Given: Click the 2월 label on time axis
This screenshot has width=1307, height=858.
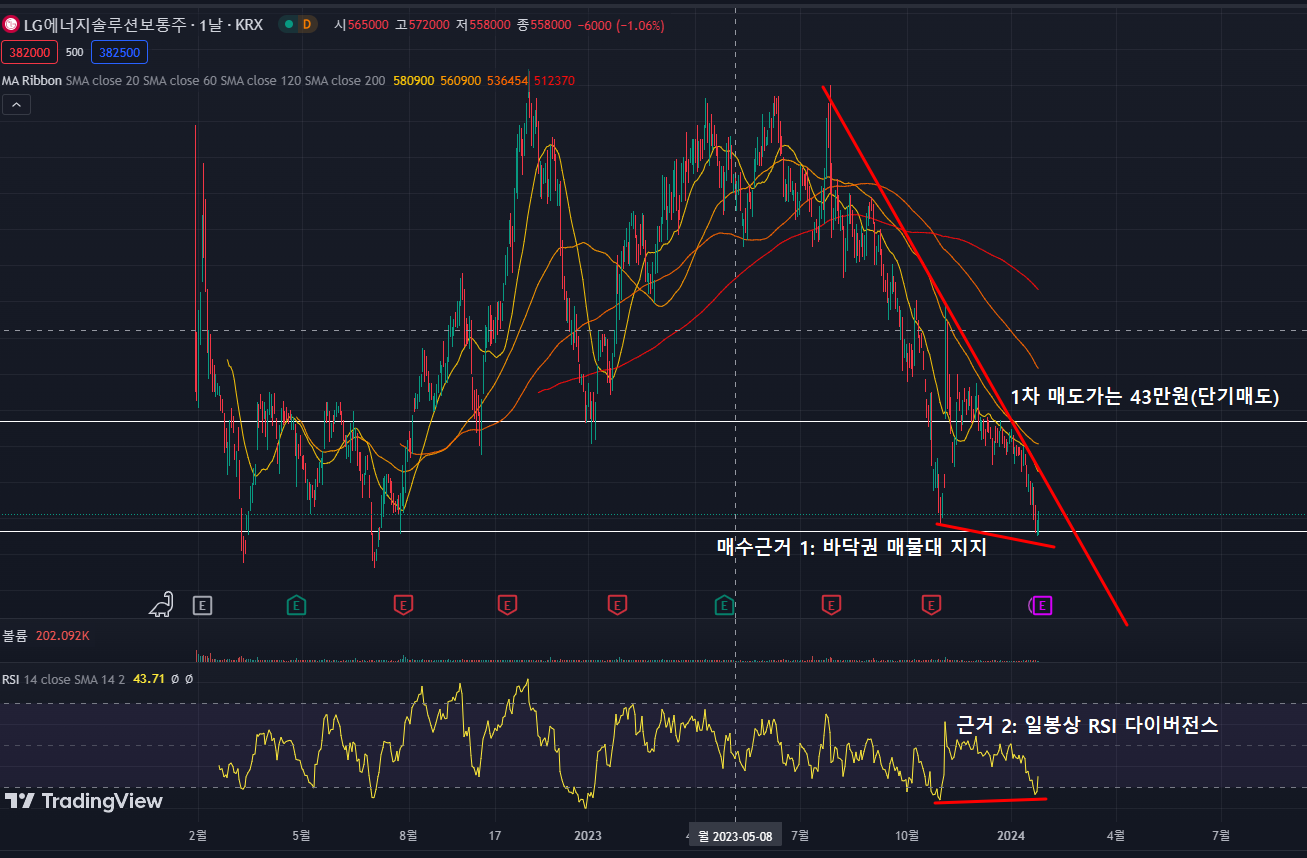Looking at the screenshot, I should tap(197, 836).
